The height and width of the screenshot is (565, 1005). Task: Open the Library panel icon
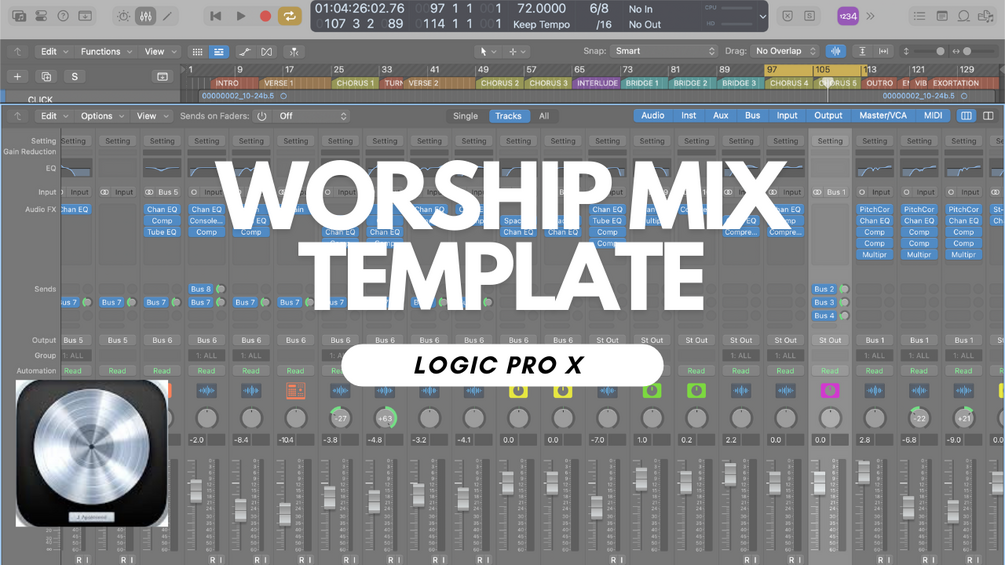click(19, 16)
